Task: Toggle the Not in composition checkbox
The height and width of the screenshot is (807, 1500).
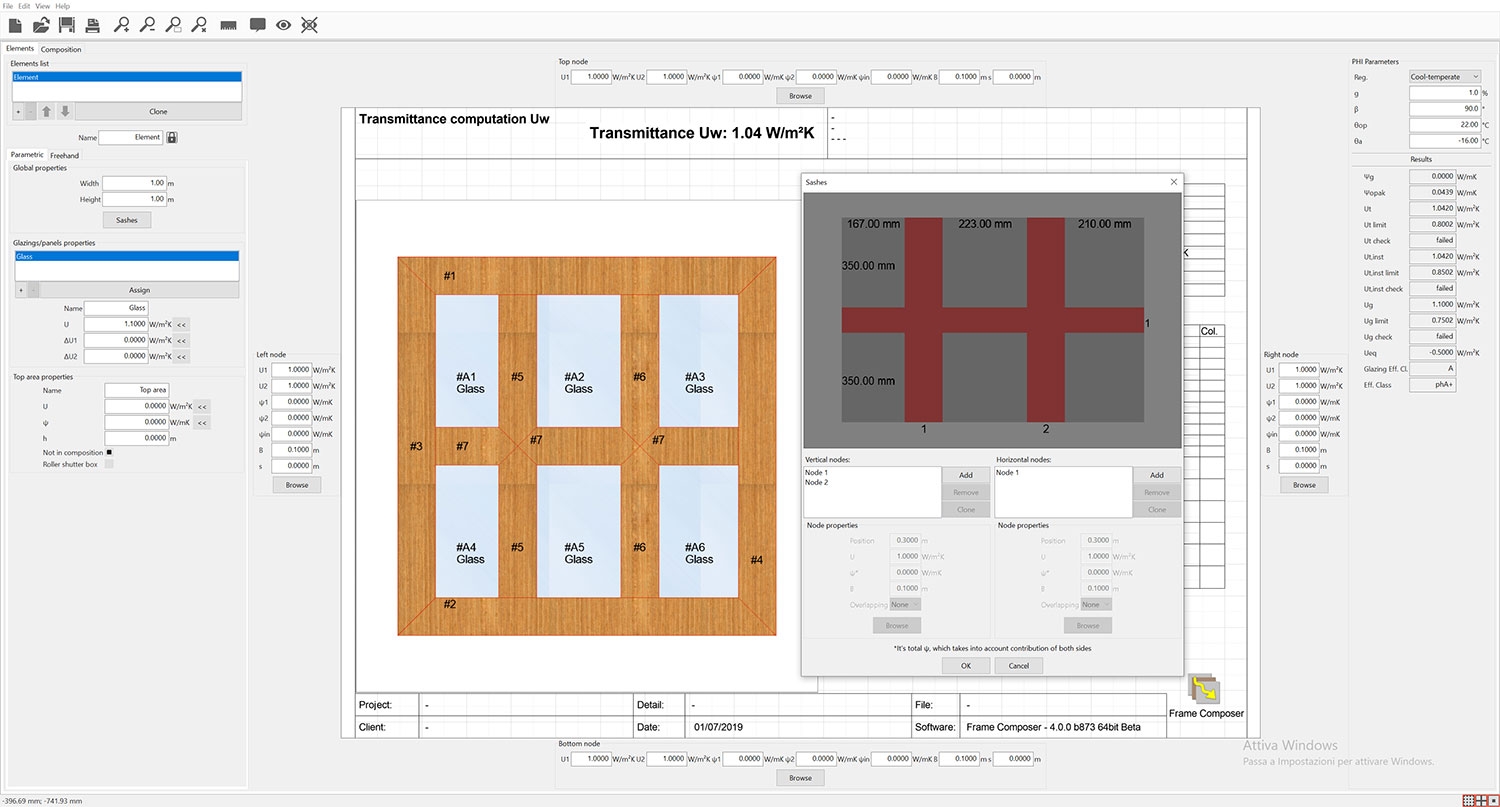Action: click(x=109, y=452)
